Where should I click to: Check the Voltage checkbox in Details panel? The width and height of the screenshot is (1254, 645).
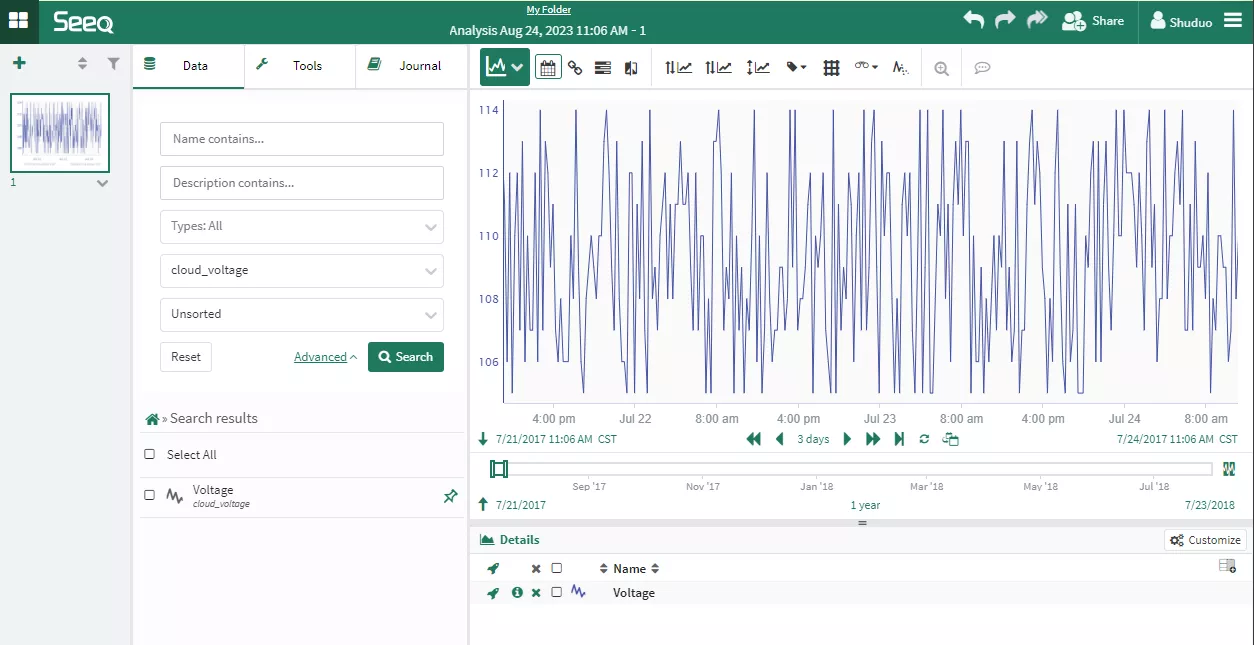click(x=557, y=592)
